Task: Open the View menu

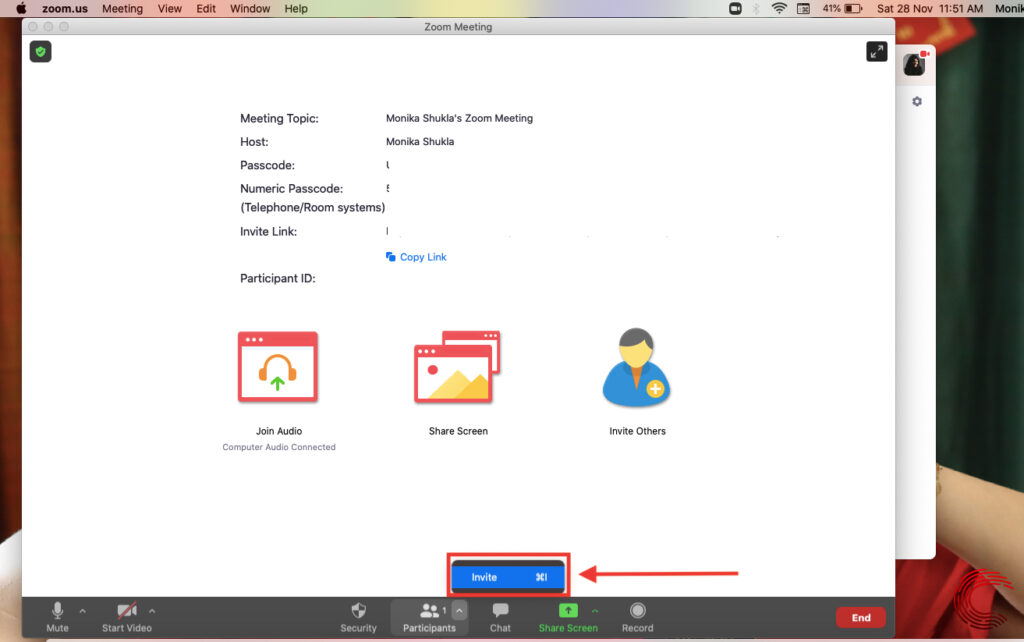Action: click(x=170, y=8)
